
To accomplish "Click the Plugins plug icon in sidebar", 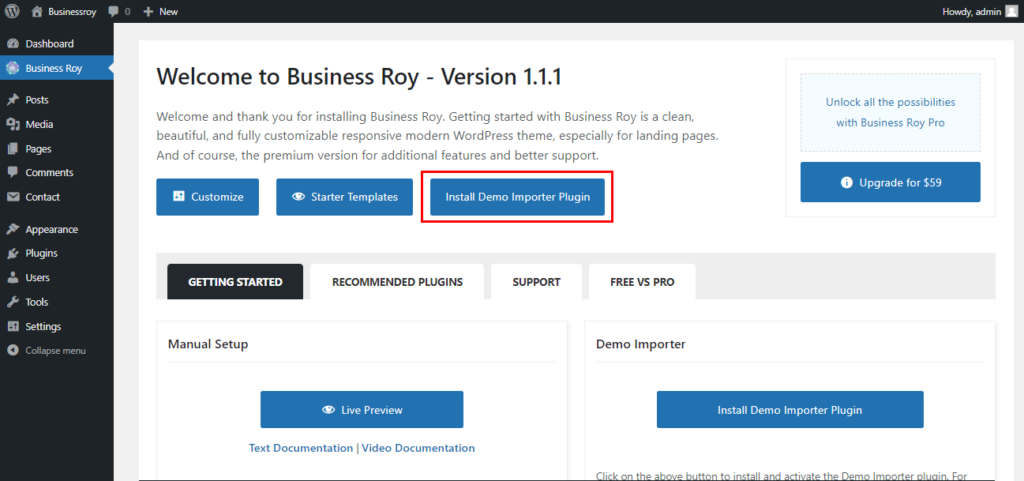I will [12, 253].
